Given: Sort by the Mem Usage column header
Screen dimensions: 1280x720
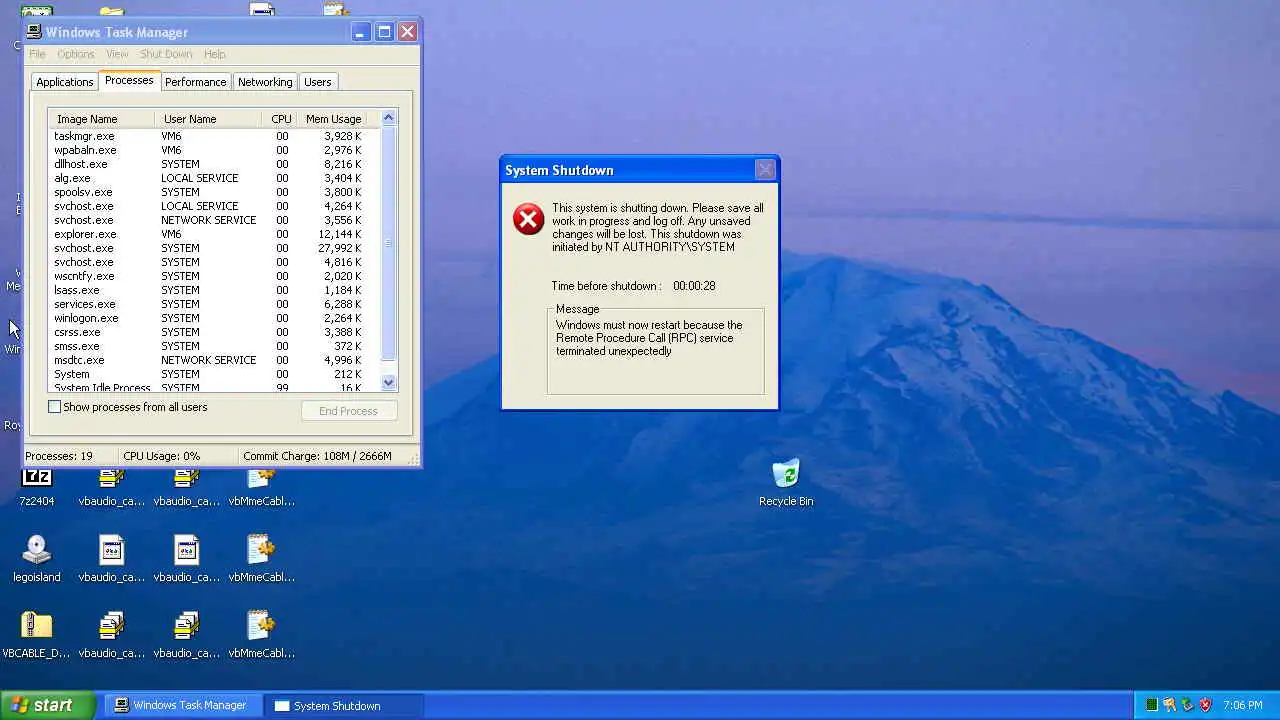Looking at the screenshot, I should coord(333,119).
